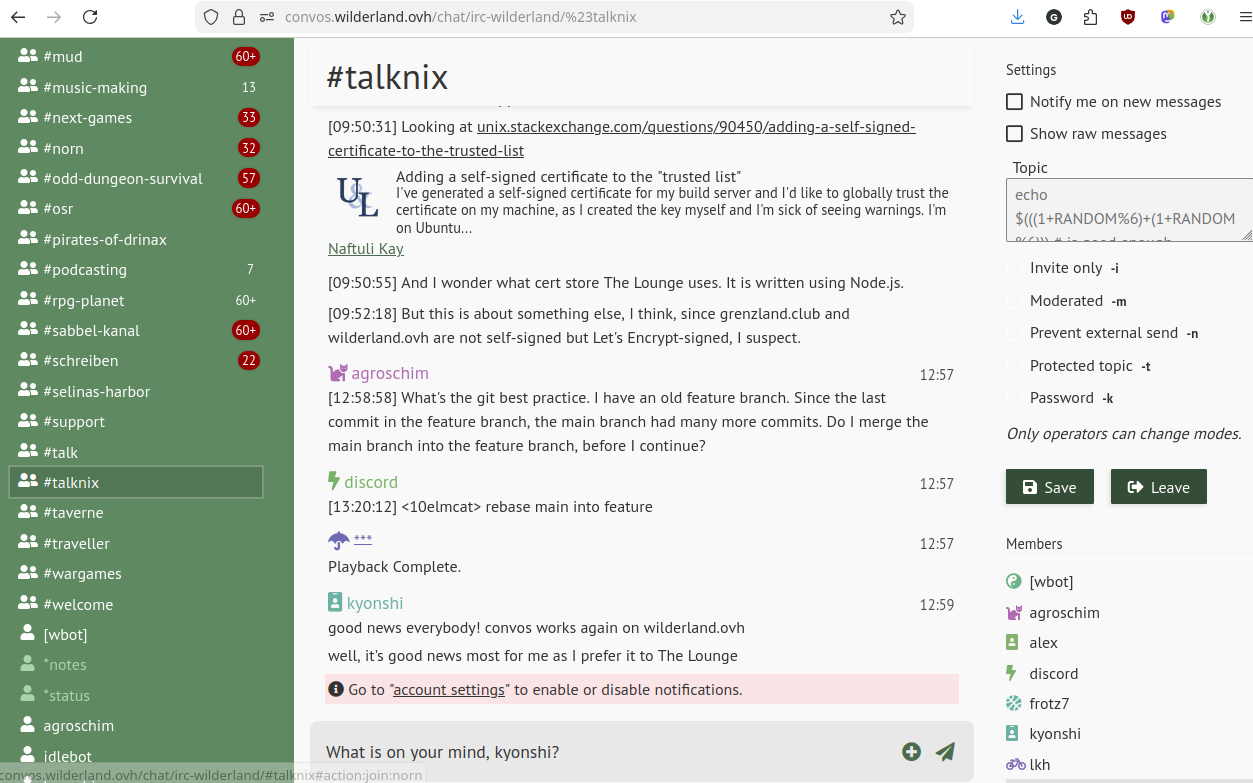The height and width of the screenshot is (783, 1253).
Task: Open the uBlock Origin extension icon
Action: (1128, 17)
